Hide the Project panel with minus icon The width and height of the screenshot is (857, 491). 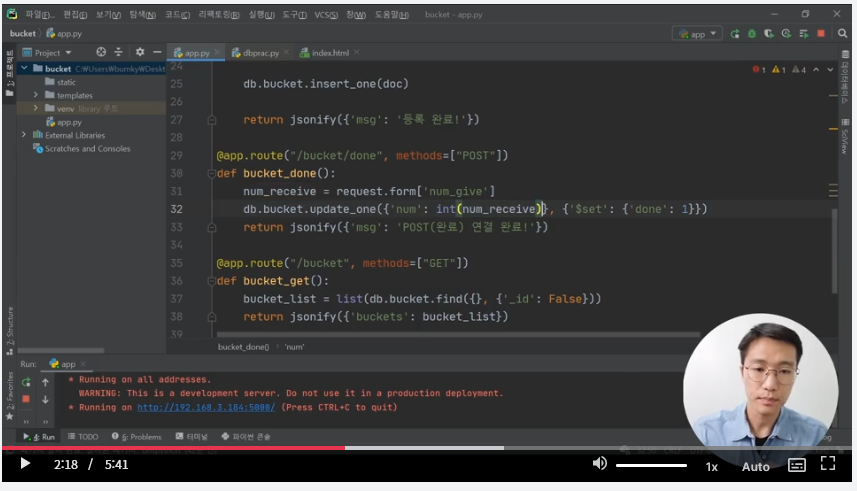[157, 52]
